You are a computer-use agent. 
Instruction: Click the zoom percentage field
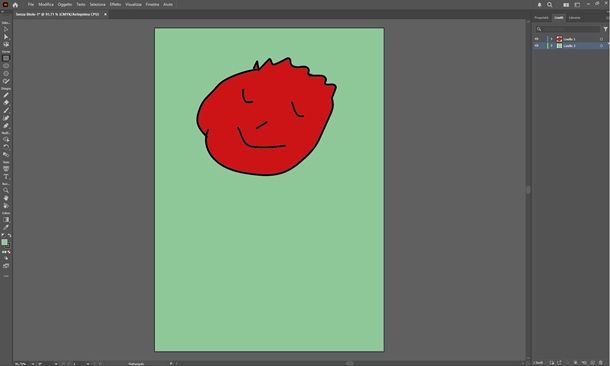22,364
